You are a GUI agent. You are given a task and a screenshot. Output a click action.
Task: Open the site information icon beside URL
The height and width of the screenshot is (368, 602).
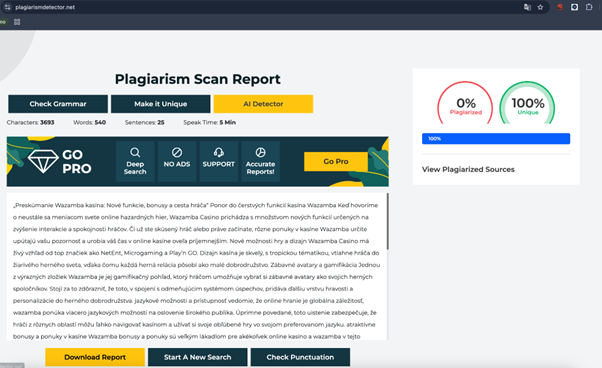coord(7,7)
